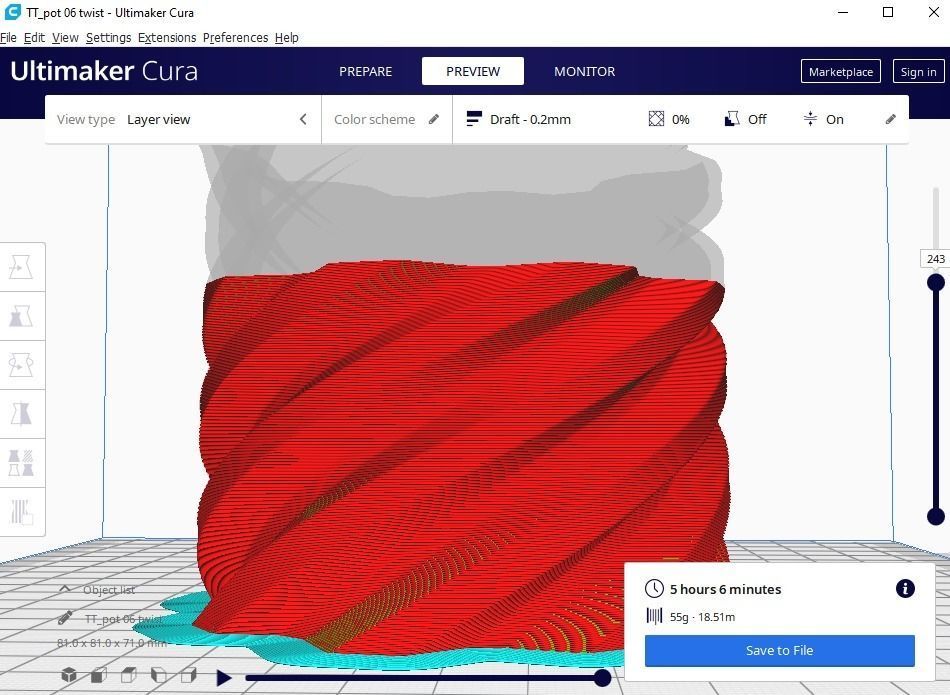Click the filament spool icon near 55g
This screenshot has width=950, height=695.
654,616
